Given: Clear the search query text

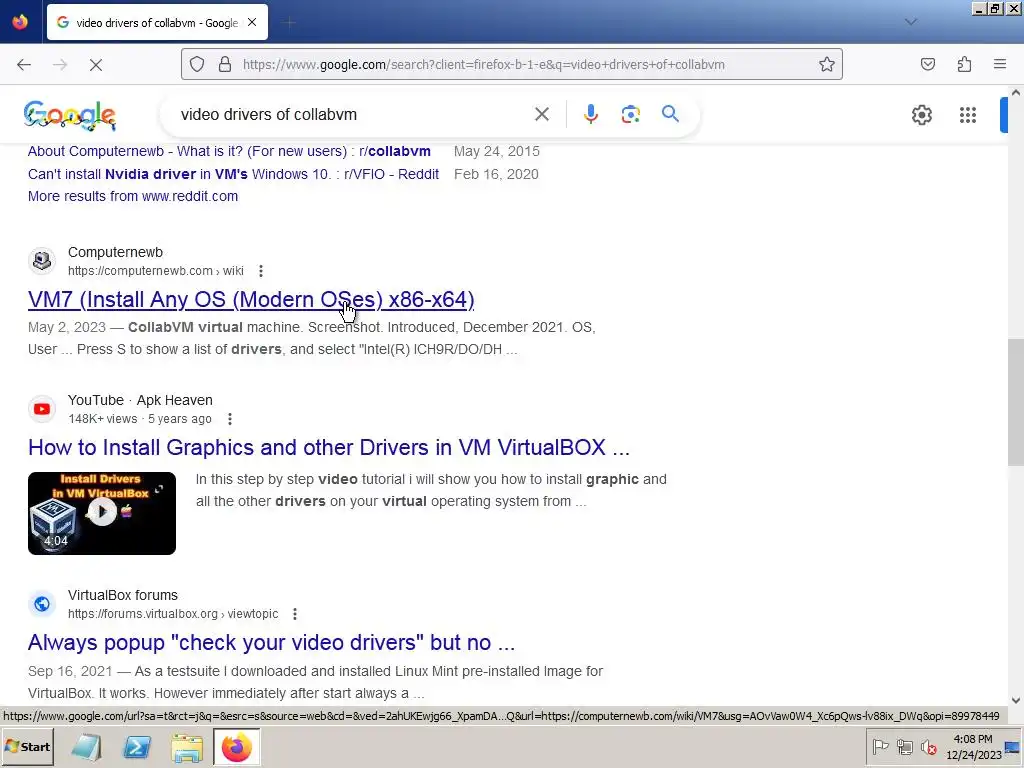Looking at the screenshot, I should coord(542,114).
